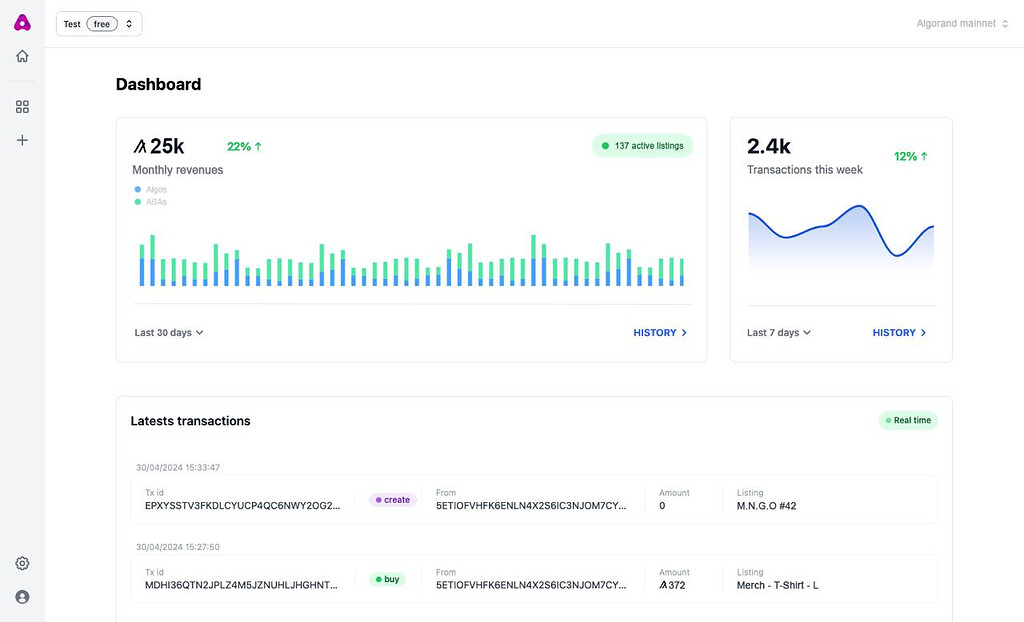1024x622 pixels.
Task: Select the create tag on first transaction
Action: coord(392,499)
